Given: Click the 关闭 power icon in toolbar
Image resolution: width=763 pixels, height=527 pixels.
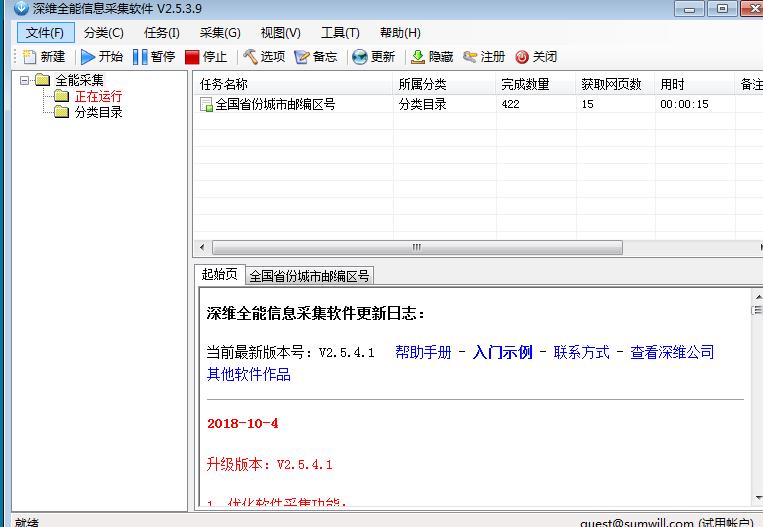Looking at the screenshot, I should pos(522,57).
